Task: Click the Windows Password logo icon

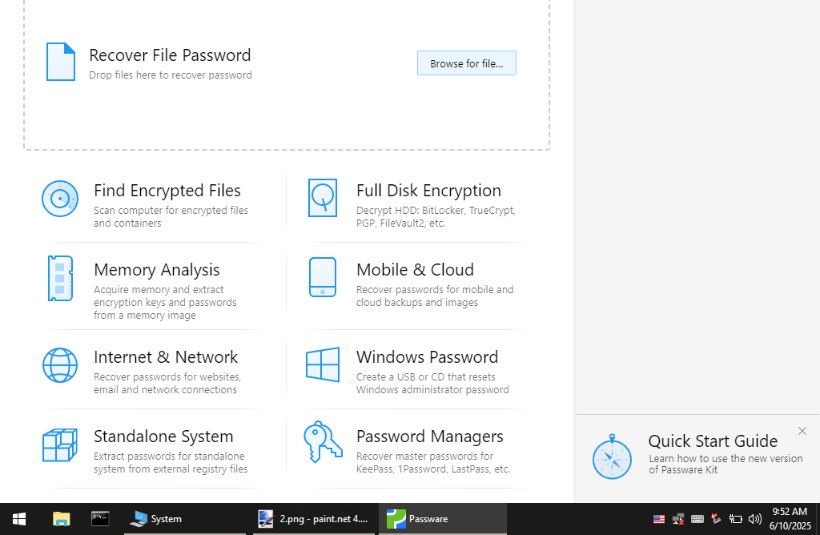Action: tap(323, 365)
